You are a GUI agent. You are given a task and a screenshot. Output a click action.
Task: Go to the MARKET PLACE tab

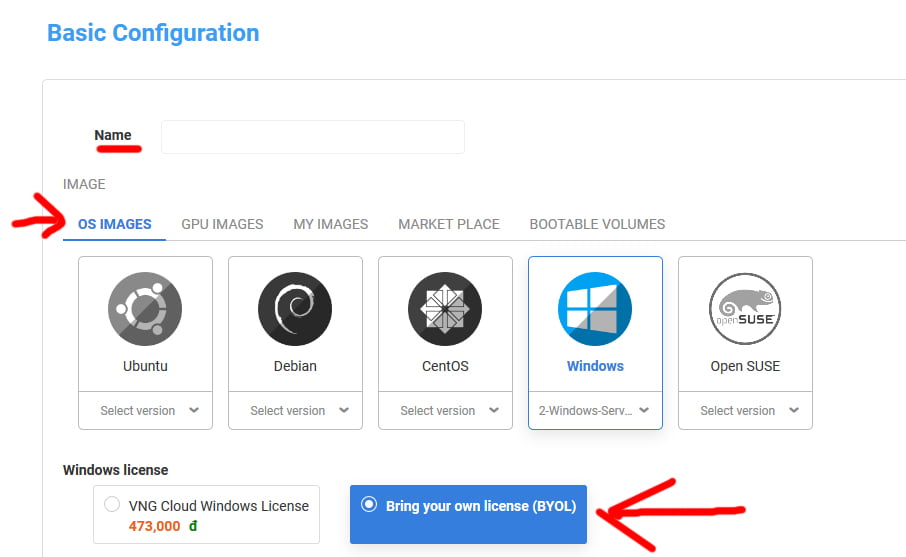[x=448, y=224]
